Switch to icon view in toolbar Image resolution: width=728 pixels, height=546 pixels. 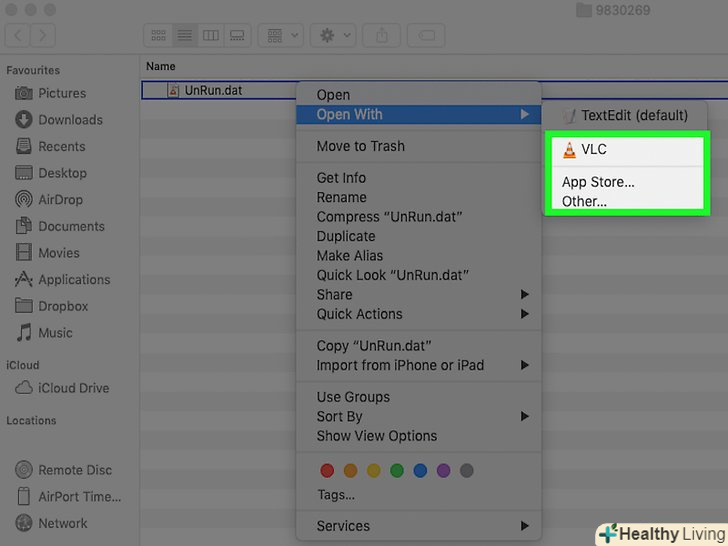click(x=158, y=35)
